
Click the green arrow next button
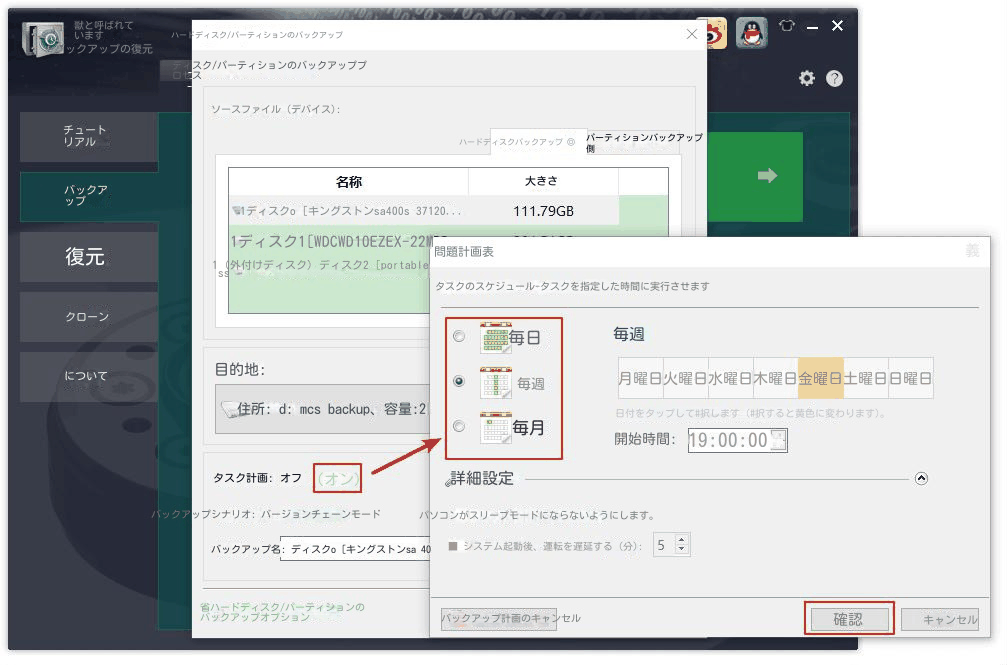pyautogui.click(x=767, y=176)
